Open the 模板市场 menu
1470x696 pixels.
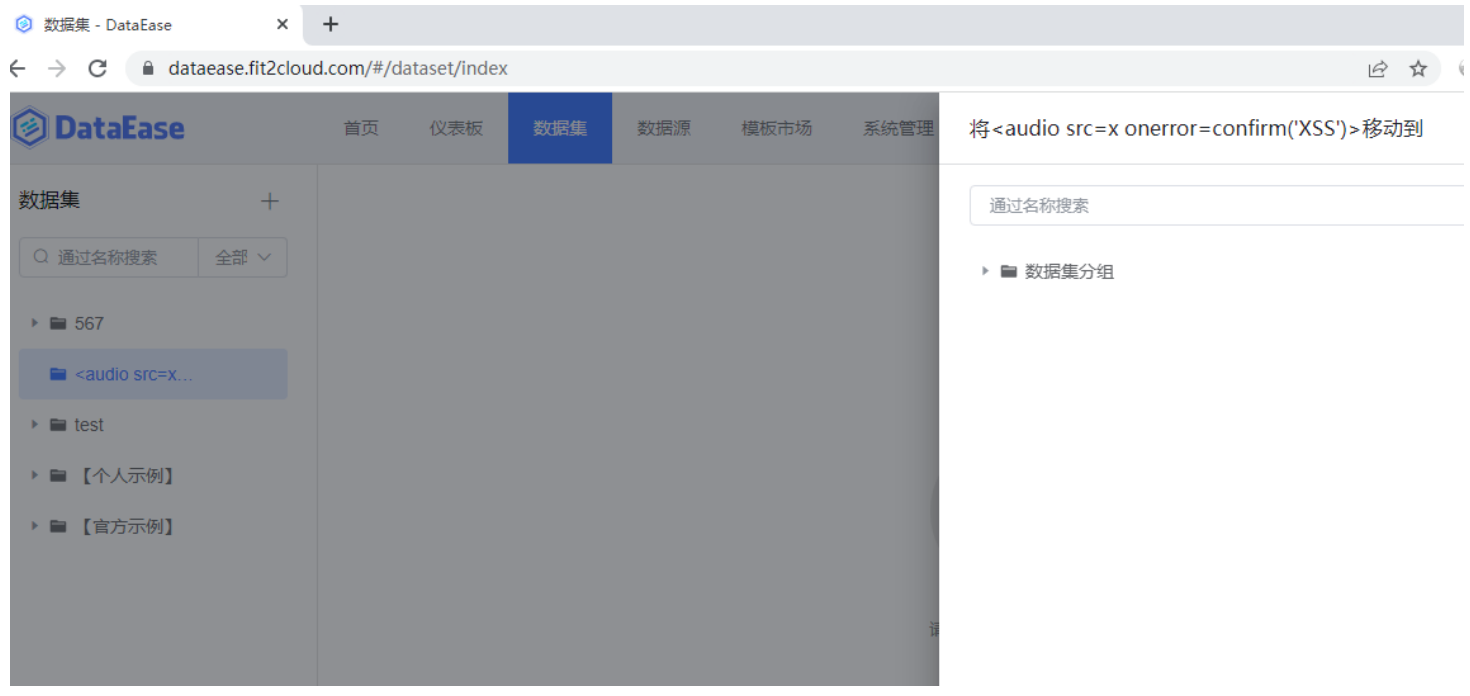coord(777,128)
